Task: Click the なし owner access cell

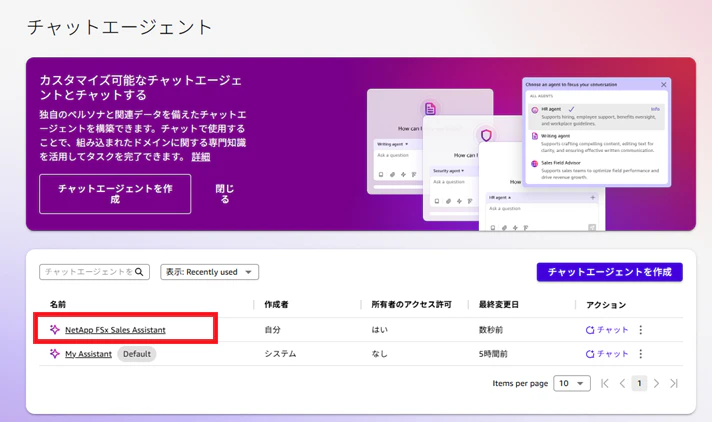Action: [x=380, y=354]
